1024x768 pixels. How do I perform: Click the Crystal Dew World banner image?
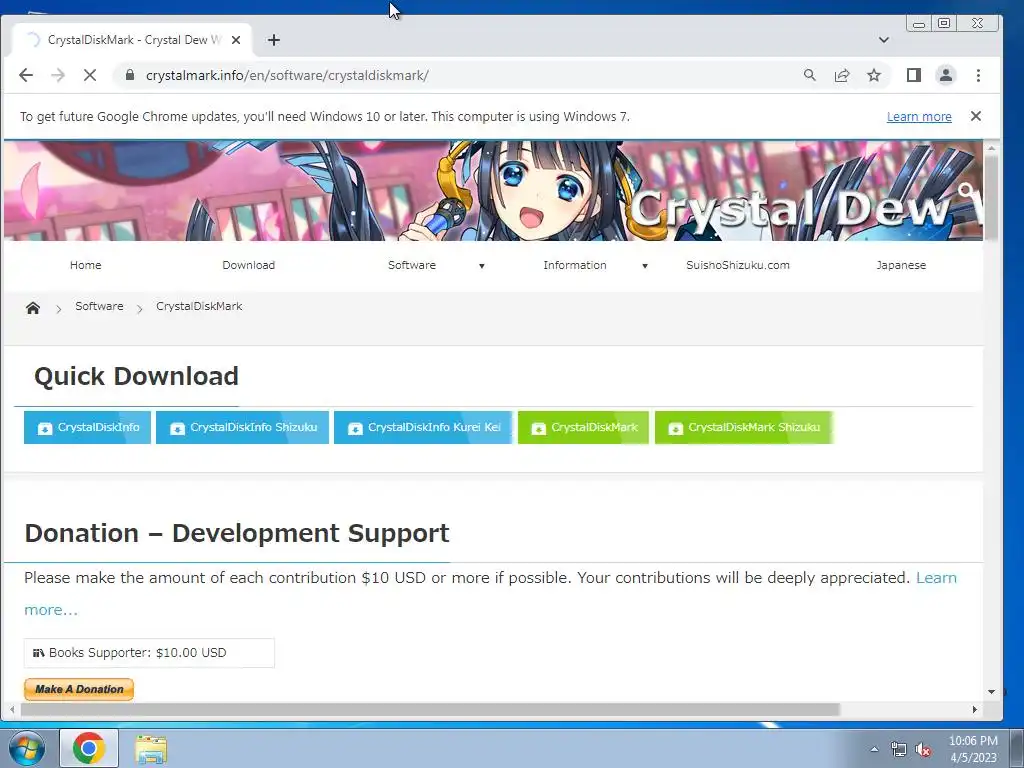(x=493, y=191)
